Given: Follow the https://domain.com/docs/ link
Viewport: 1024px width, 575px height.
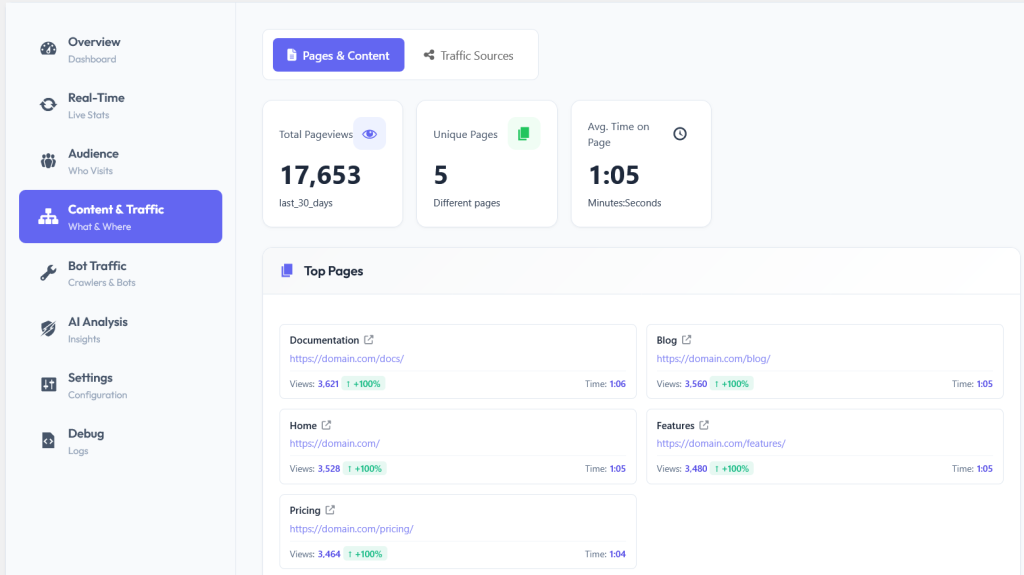Looking at the screenshot, I should click(x=347, y=359).
